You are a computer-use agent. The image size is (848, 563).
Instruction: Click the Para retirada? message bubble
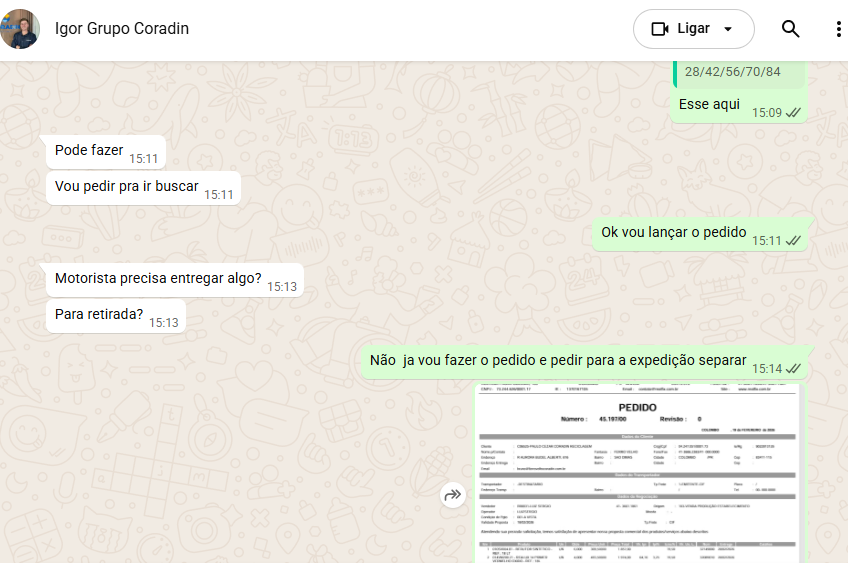[116, 316]
